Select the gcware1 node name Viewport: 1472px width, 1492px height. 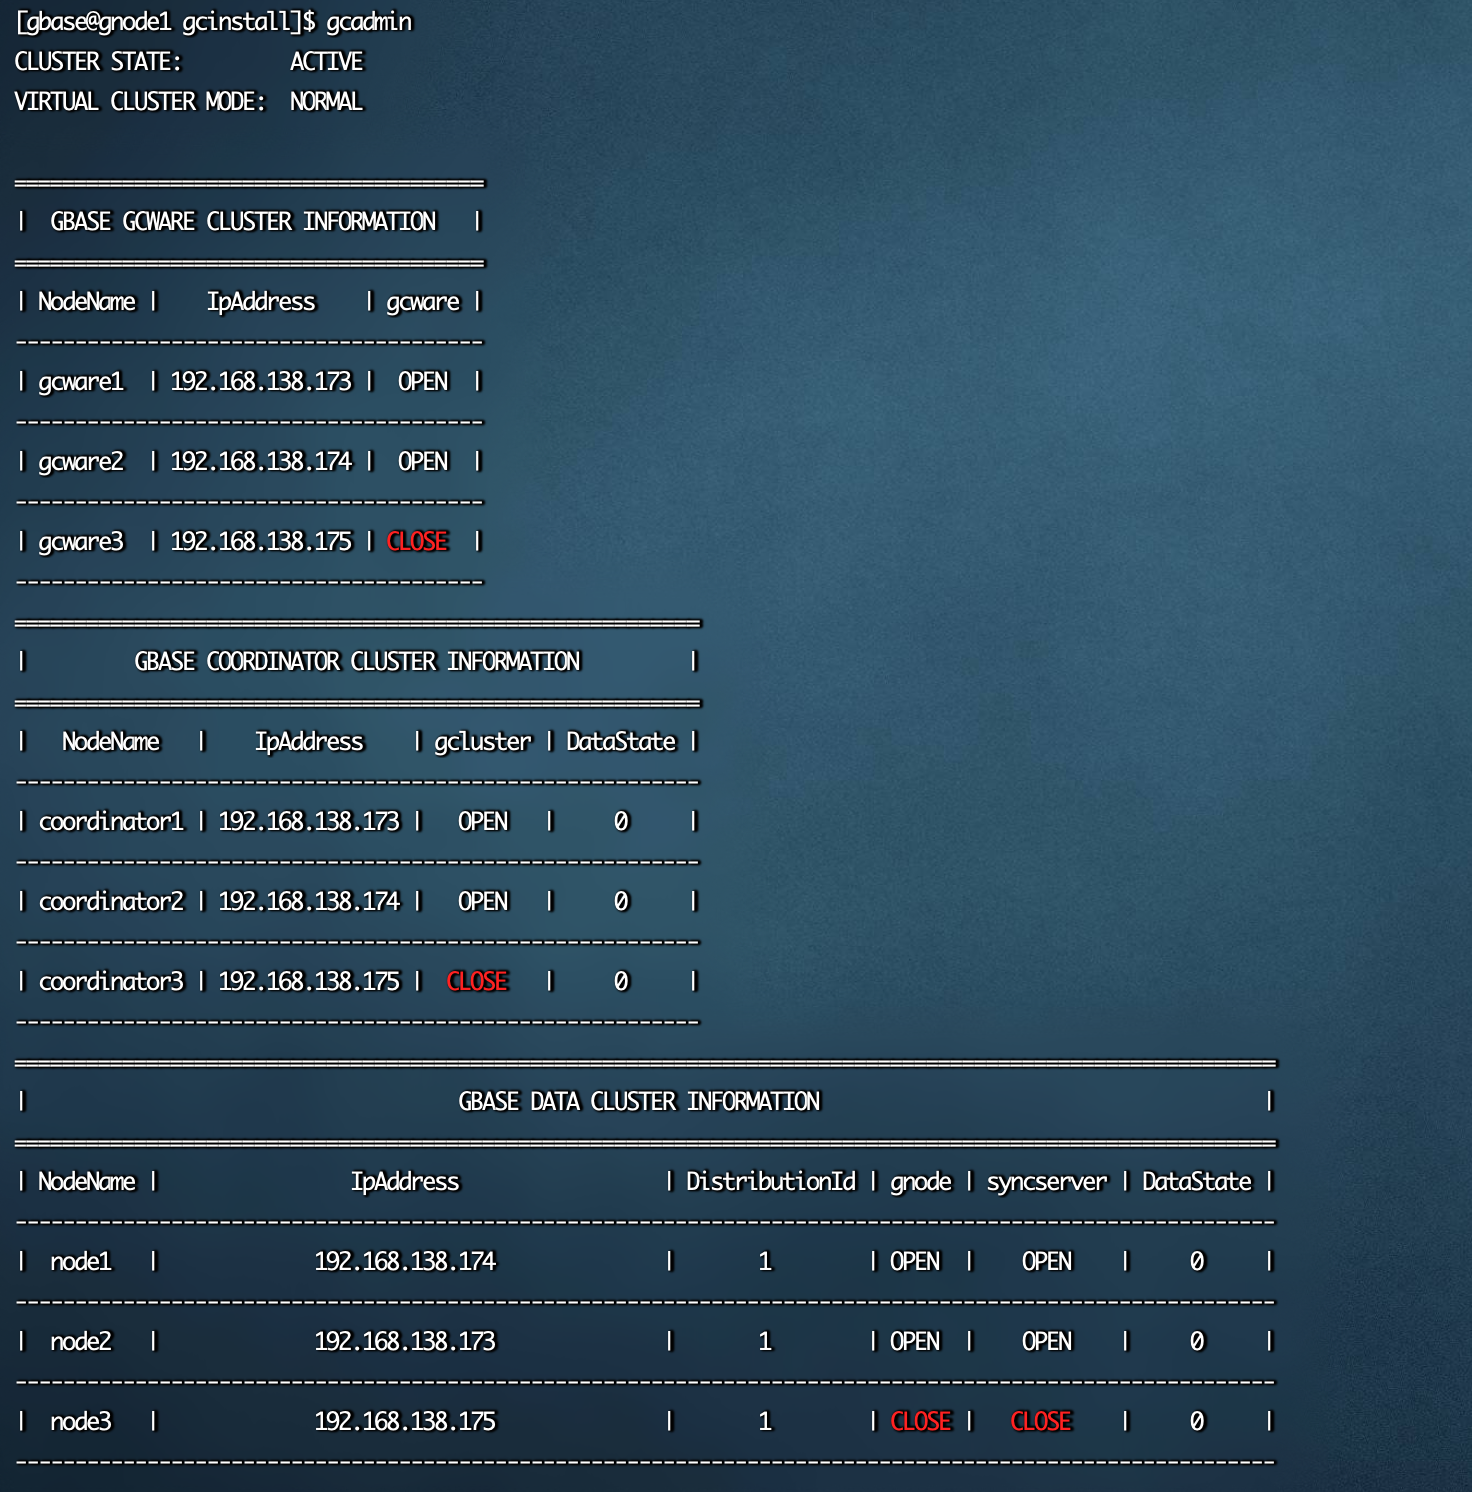(x=81, y=382)
